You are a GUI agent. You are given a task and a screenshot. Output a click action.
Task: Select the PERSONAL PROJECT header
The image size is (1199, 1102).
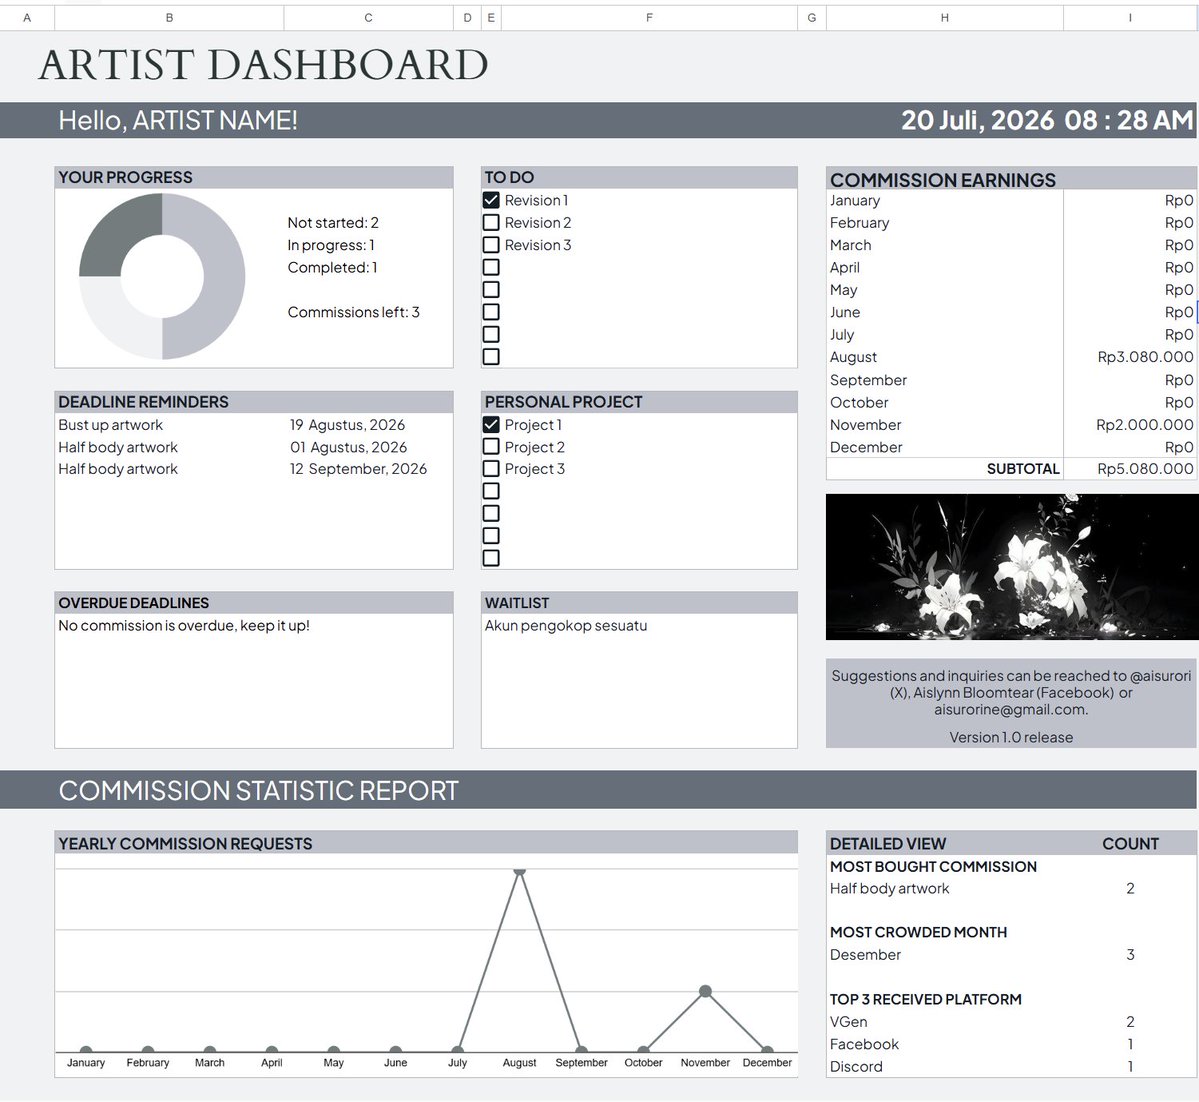(639, 401)
